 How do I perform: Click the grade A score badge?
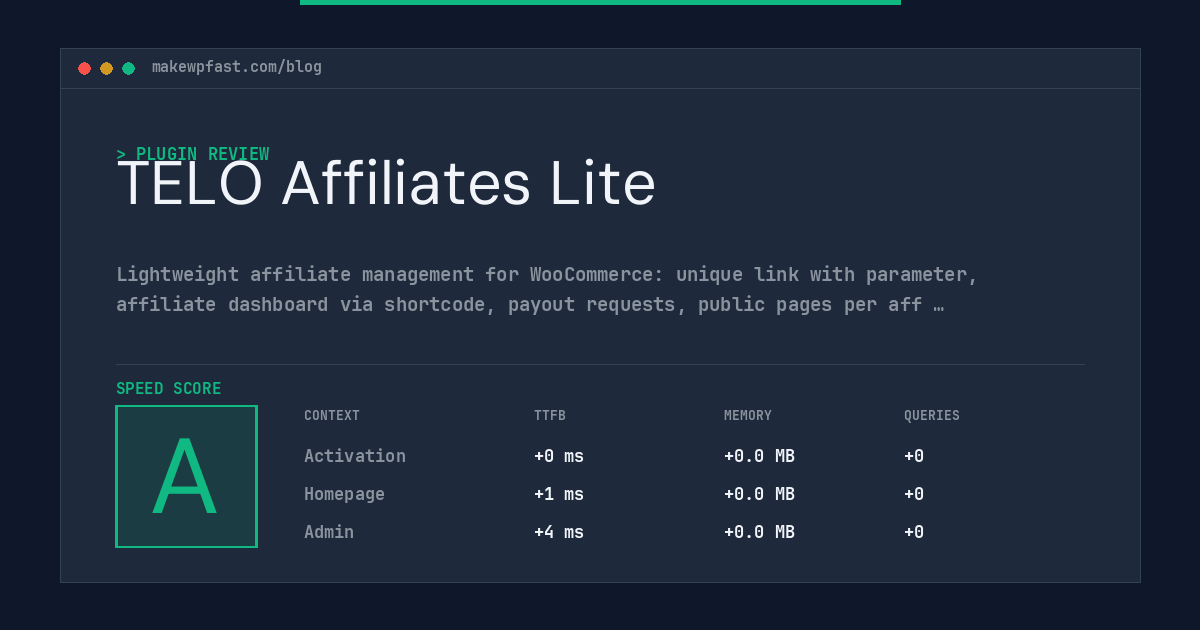tap(186, 476)
